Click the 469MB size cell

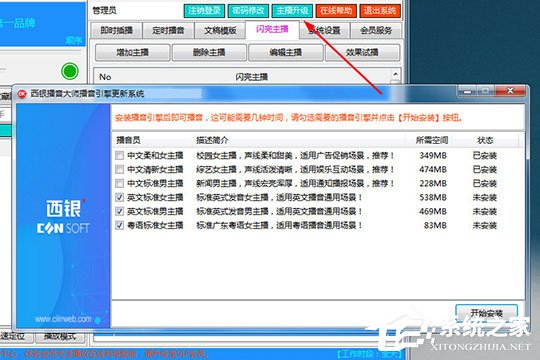[433, 212]
